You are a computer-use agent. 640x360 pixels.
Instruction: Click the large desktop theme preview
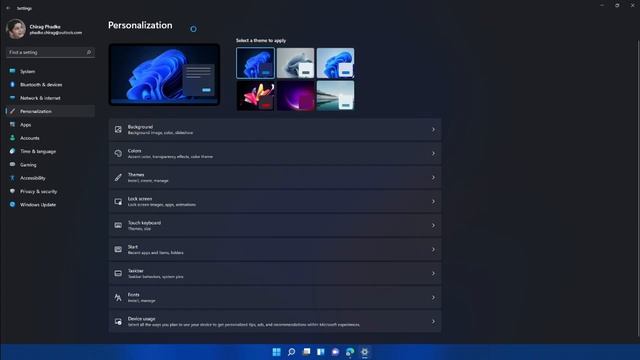(x=164, y=75)
